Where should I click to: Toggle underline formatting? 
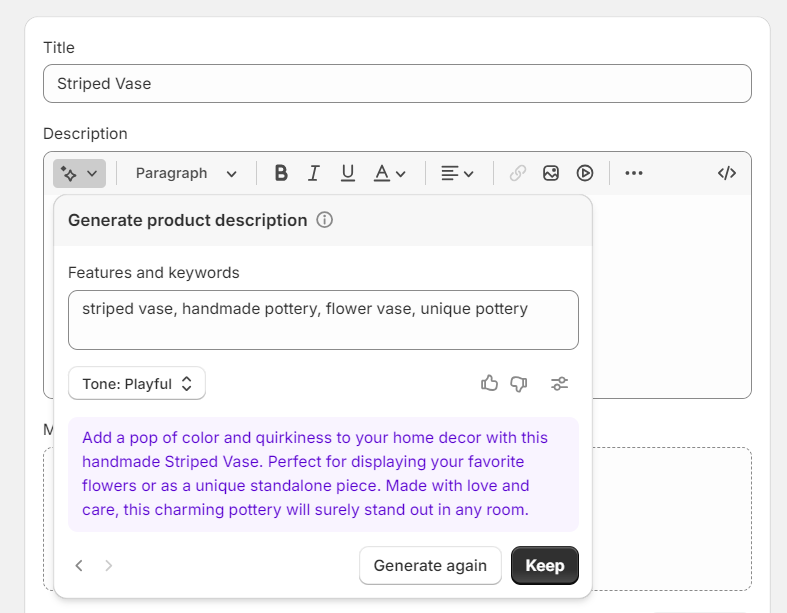click(x=348, y=173)
